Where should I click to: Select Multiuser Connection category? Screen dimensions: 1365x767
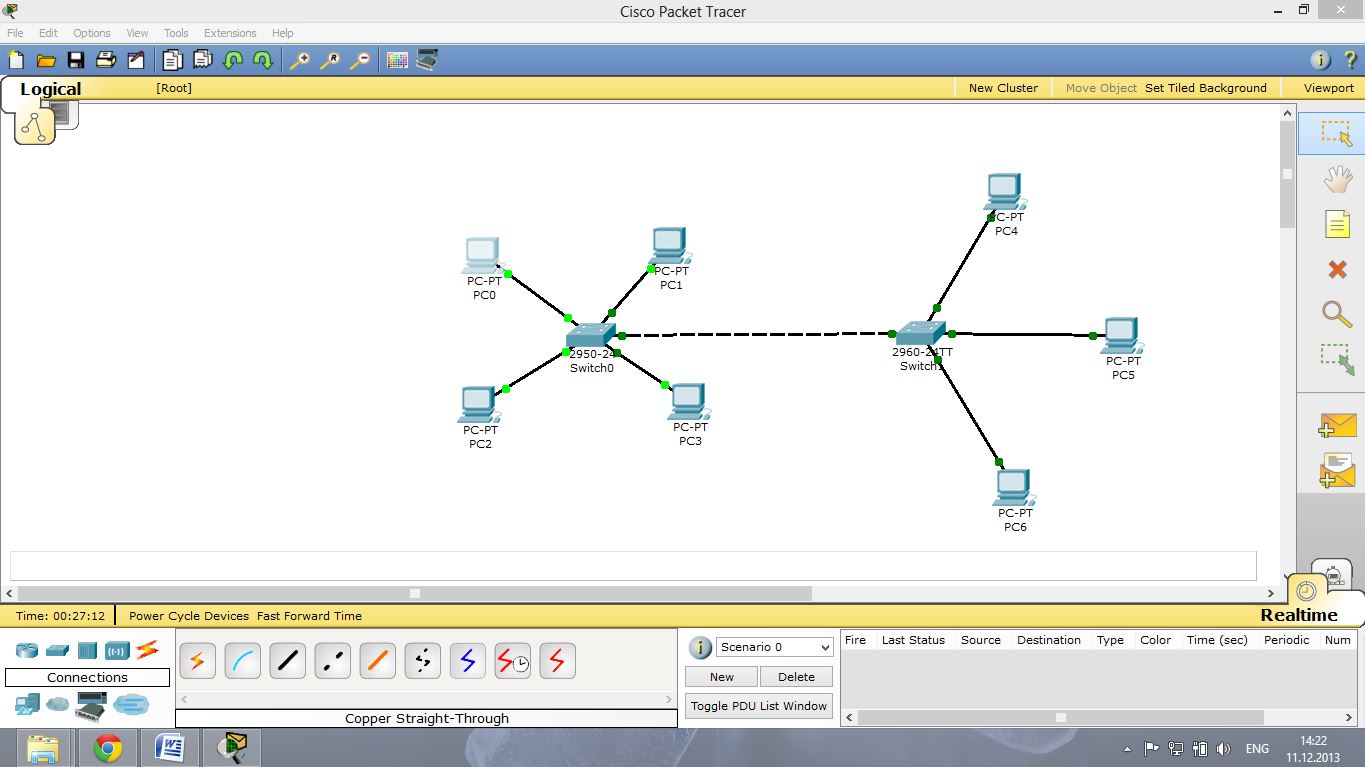click(x=131, y=704)
